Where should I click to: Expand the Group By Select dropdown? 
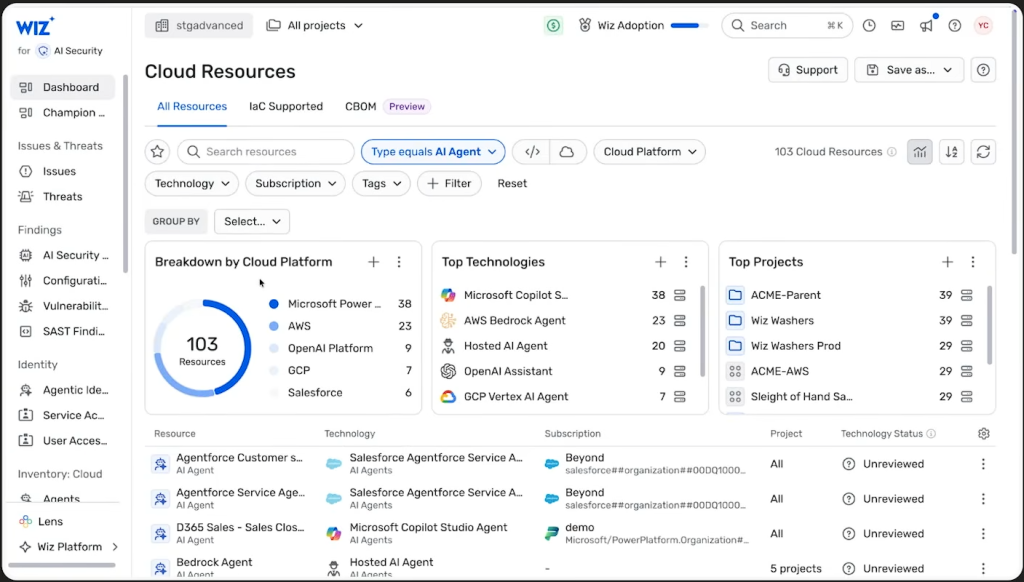tap(252, 221)
